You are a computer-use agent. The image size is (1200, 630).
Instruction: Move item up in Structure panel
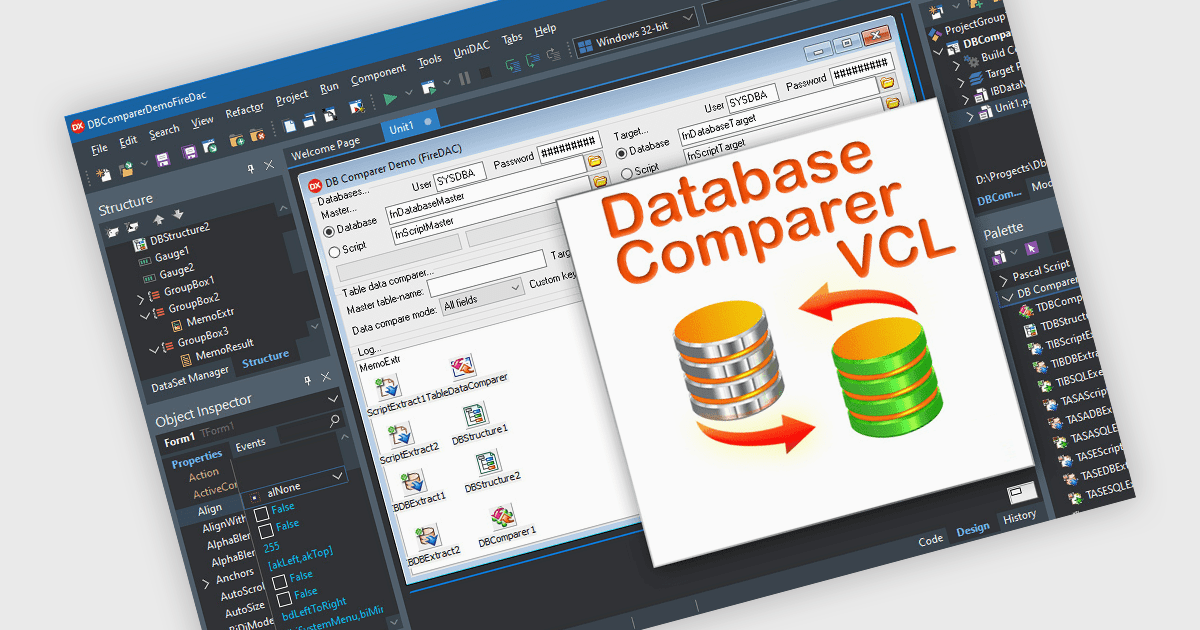pos(157,217)
